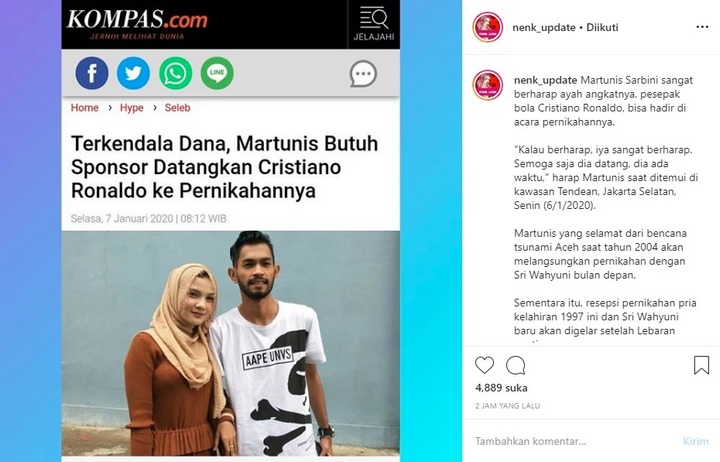The image size is (720, 462).
Task: Focus the Tambahkan komentar input field
Action: click(574, 441)
